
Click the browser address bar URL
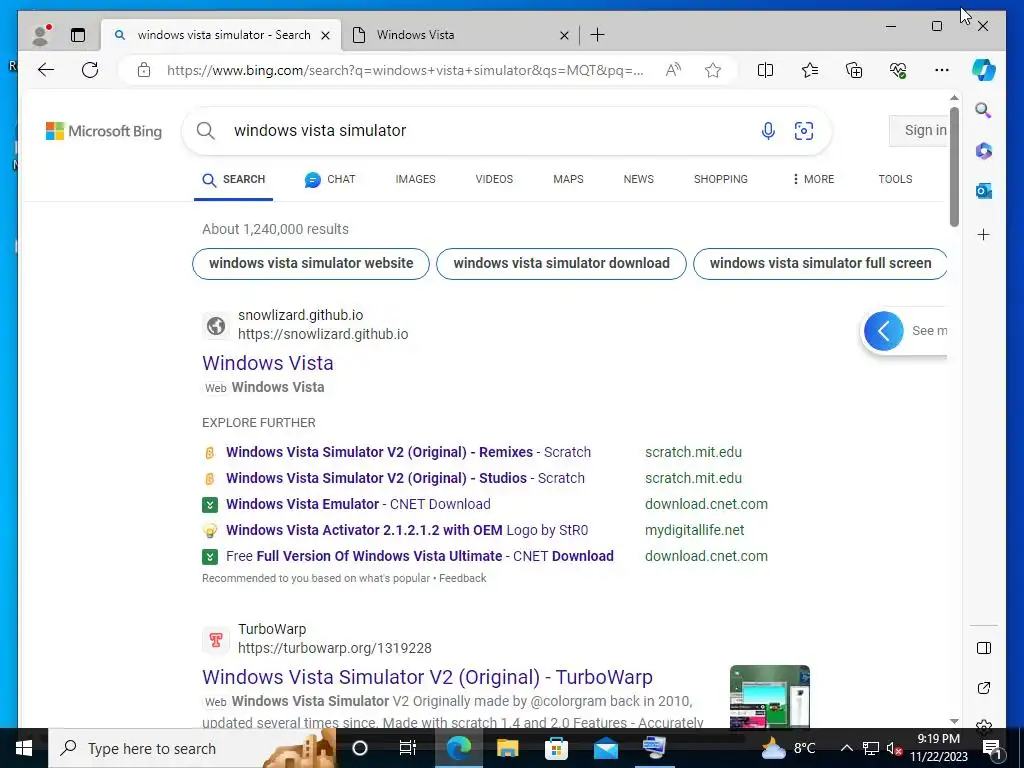click(x=405, y=70)
